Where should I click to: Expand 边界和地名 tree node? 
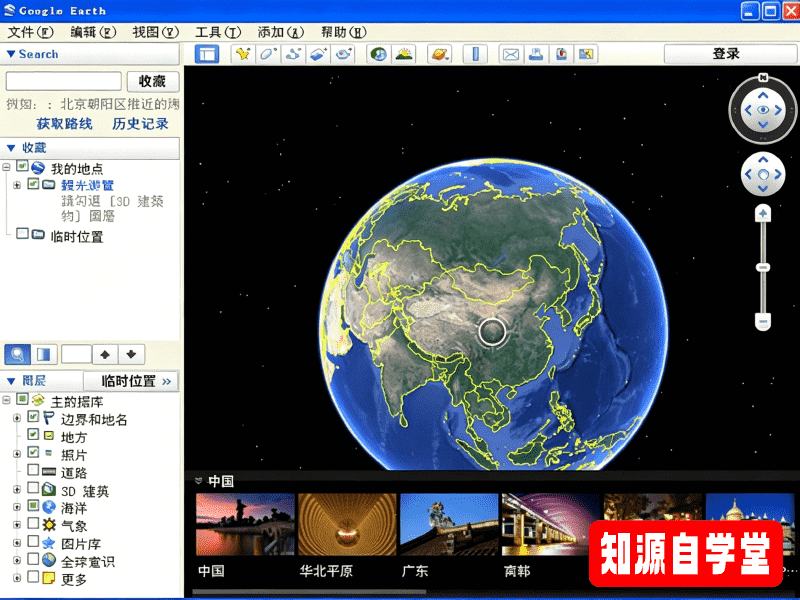17,418
